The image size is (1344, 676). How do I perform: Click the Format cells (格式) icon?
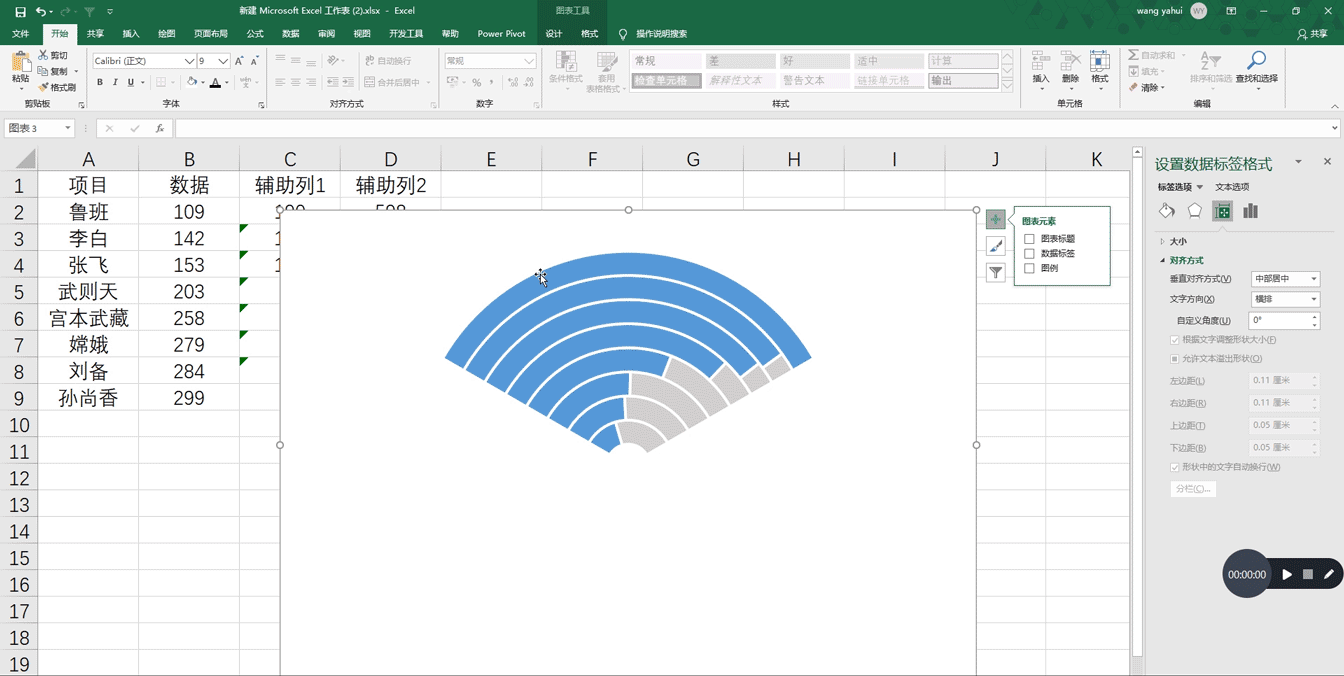click(1100, 61)
